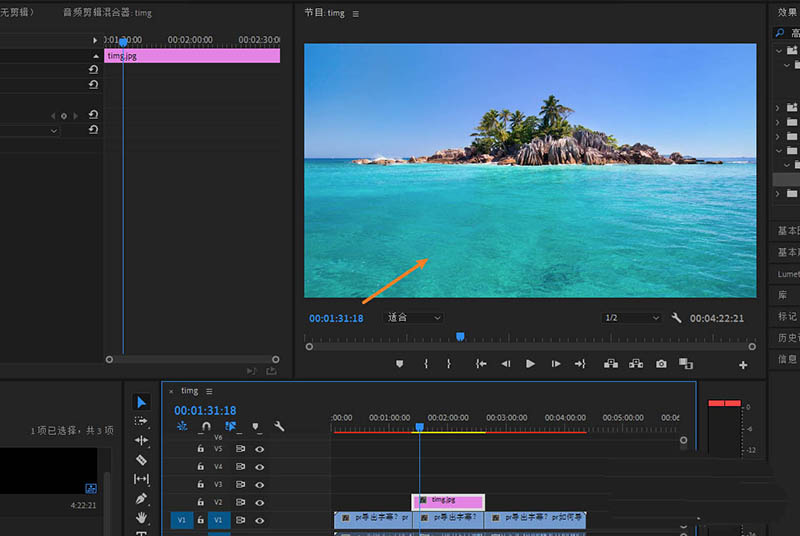Viewport: 800px width, 536px height.
Task: Toggle snap magnet in the timeline
Action: click(x=206, y=426)
